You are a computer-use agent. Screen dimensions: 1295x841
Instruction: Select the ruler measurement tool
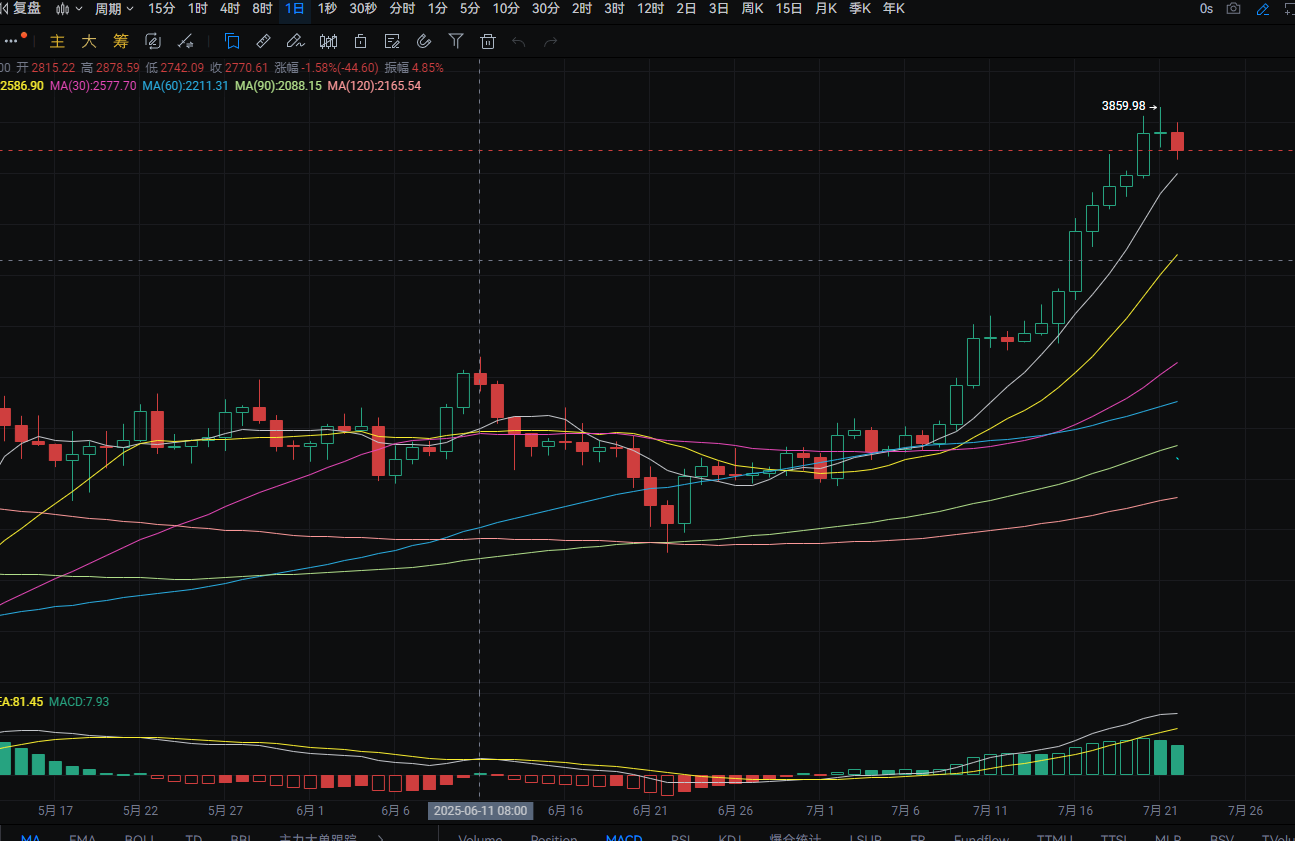tap(263, 41)
